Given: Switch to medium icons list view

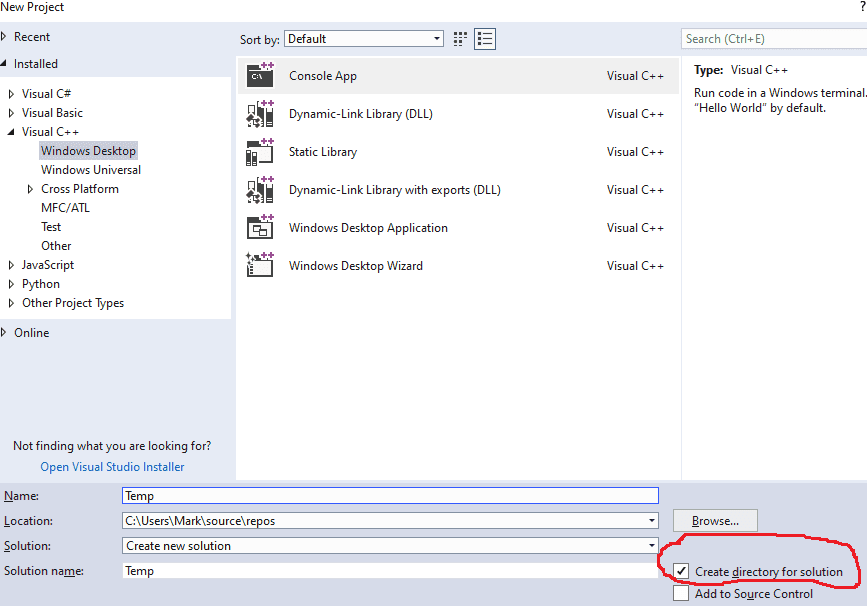Looking at the screenshot, I should coord(485,39).
